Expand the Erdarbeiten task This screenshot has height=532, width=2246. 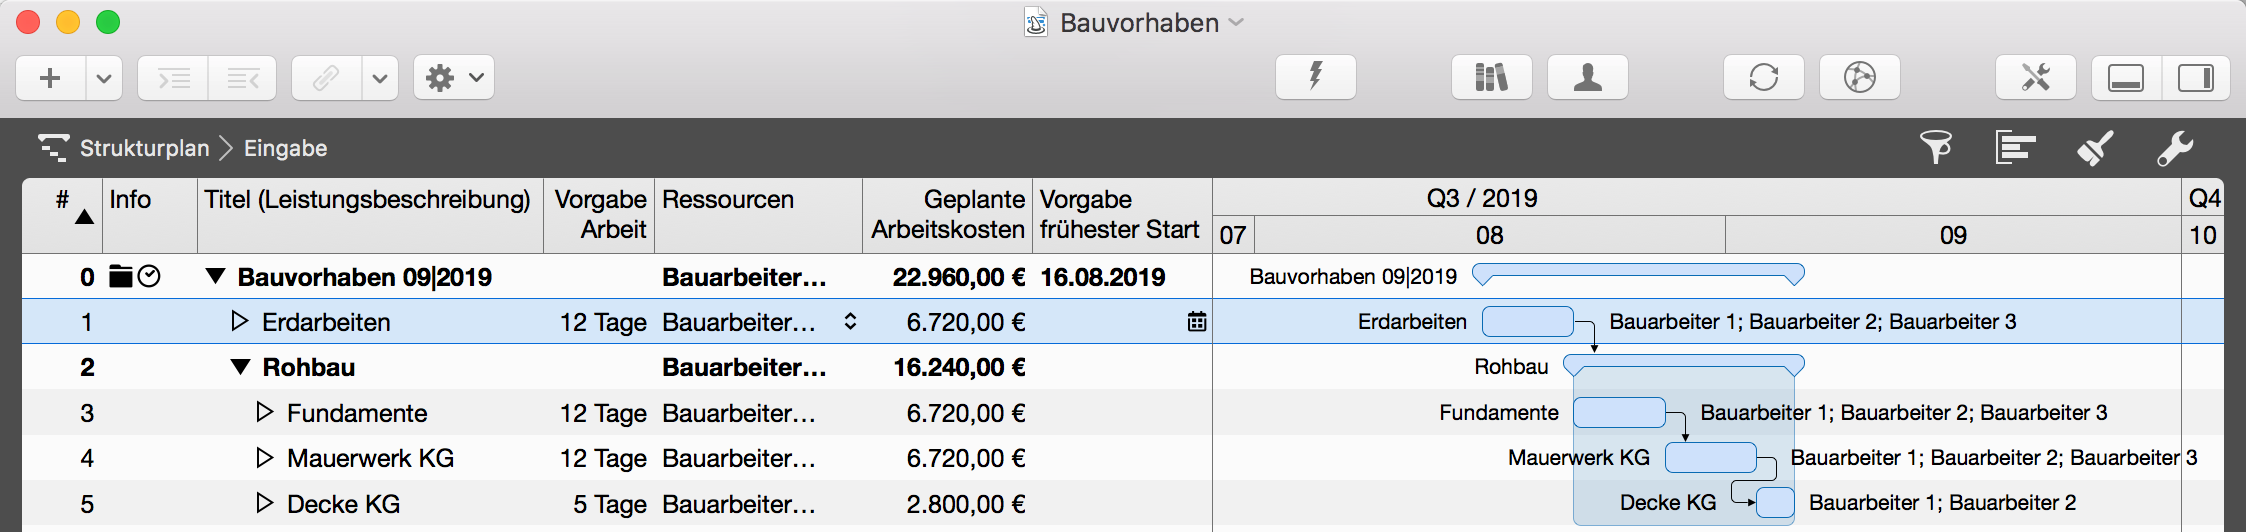click(239, 321)
